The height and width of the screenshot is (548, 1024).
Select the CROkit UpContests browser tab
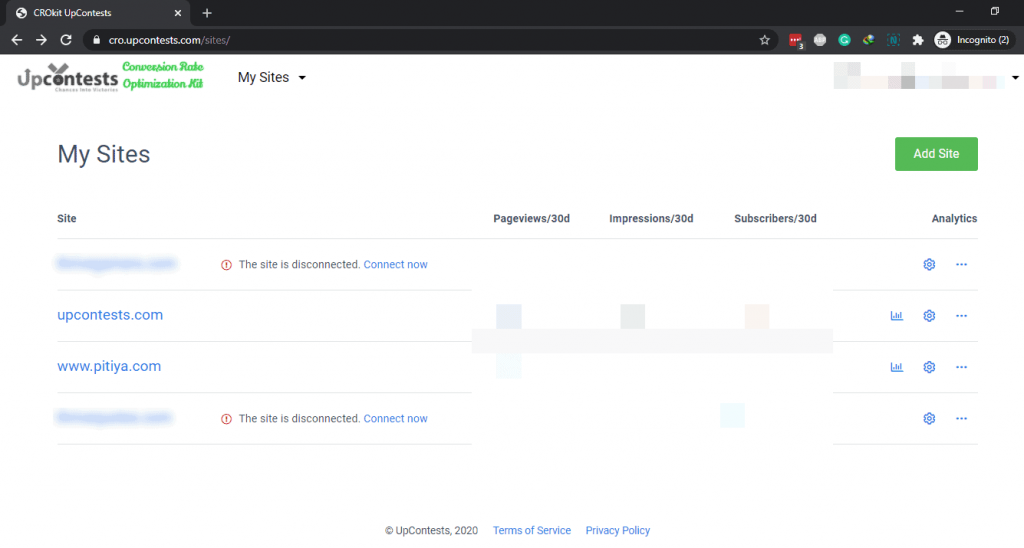coord(97,13)
